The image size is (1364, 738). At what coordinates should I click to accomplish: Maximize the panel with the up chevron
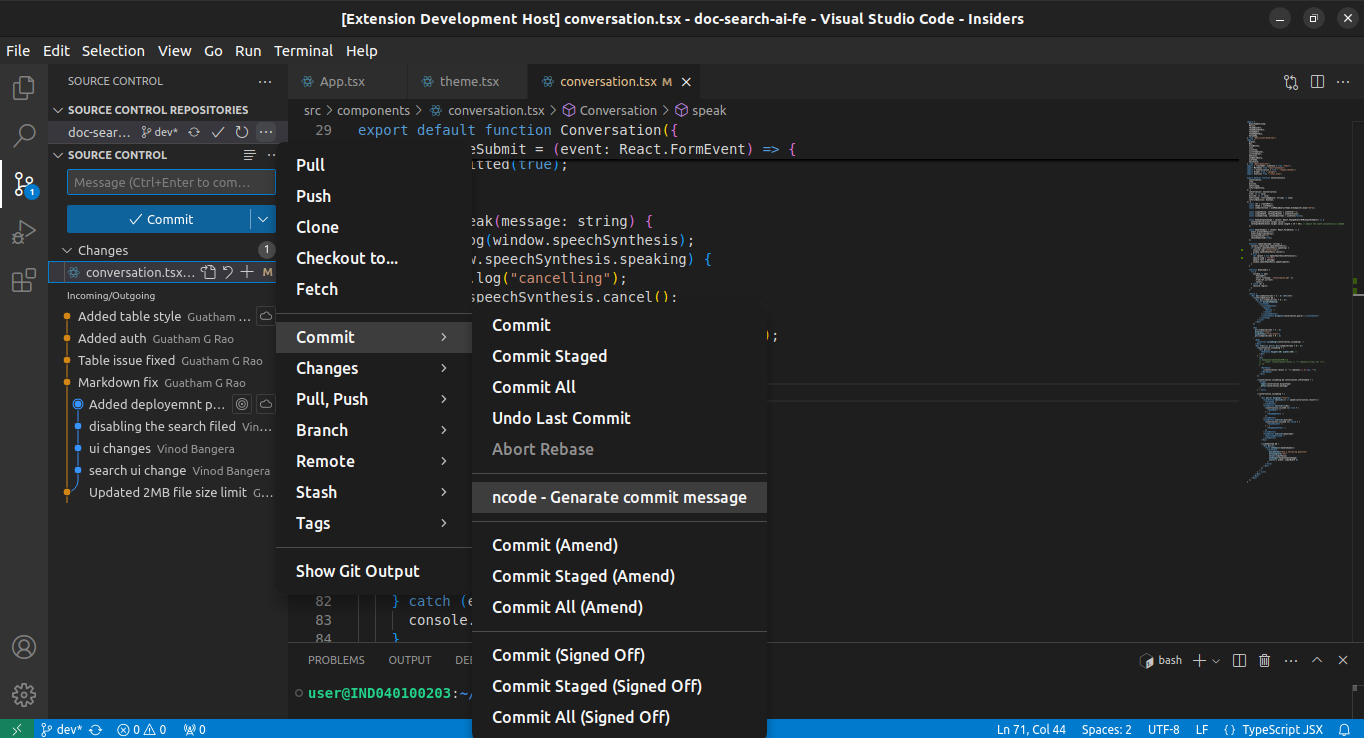tap(1317, 660)
